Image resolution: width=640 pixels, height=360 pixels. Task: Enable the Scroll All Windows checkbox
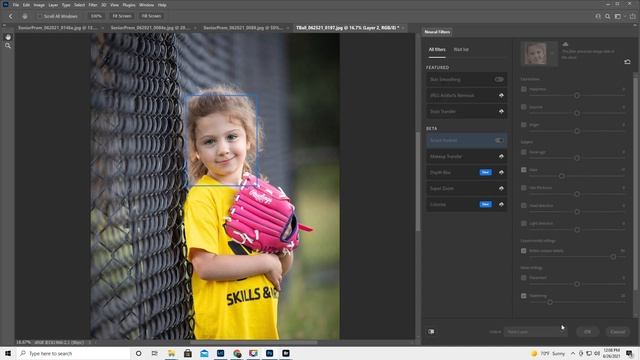40,16
